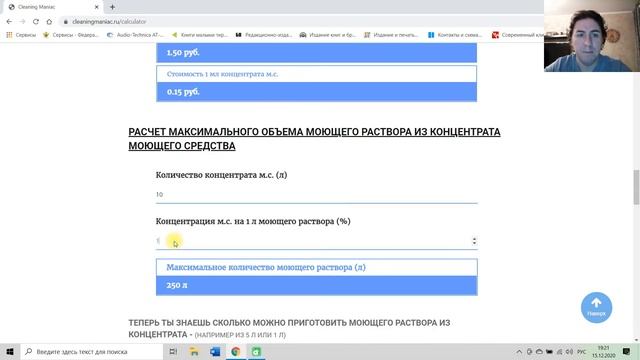
Task: Open the notification center icon
Action: (x=627, y=351)
